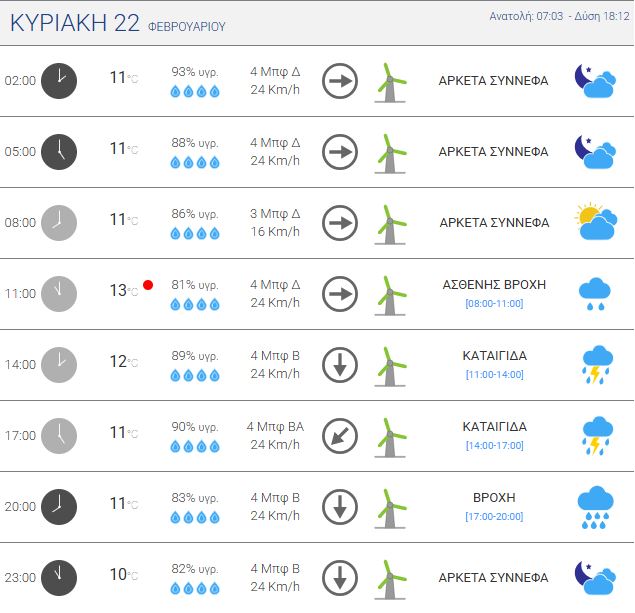This screenshot has width=635, height=613.
Task: Click the down wind arrow at 23:00
Action: [340, 578]
